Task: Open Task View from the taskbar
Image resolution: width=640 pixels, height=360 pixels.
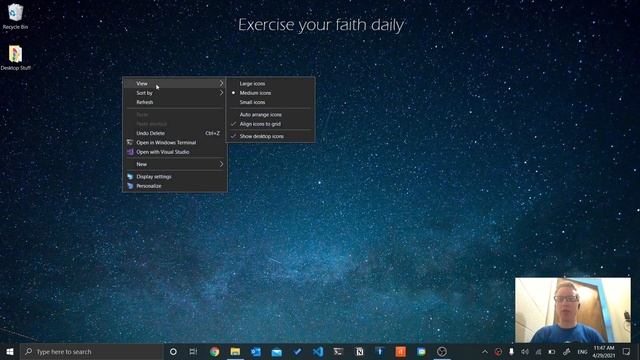Action: 193,351
